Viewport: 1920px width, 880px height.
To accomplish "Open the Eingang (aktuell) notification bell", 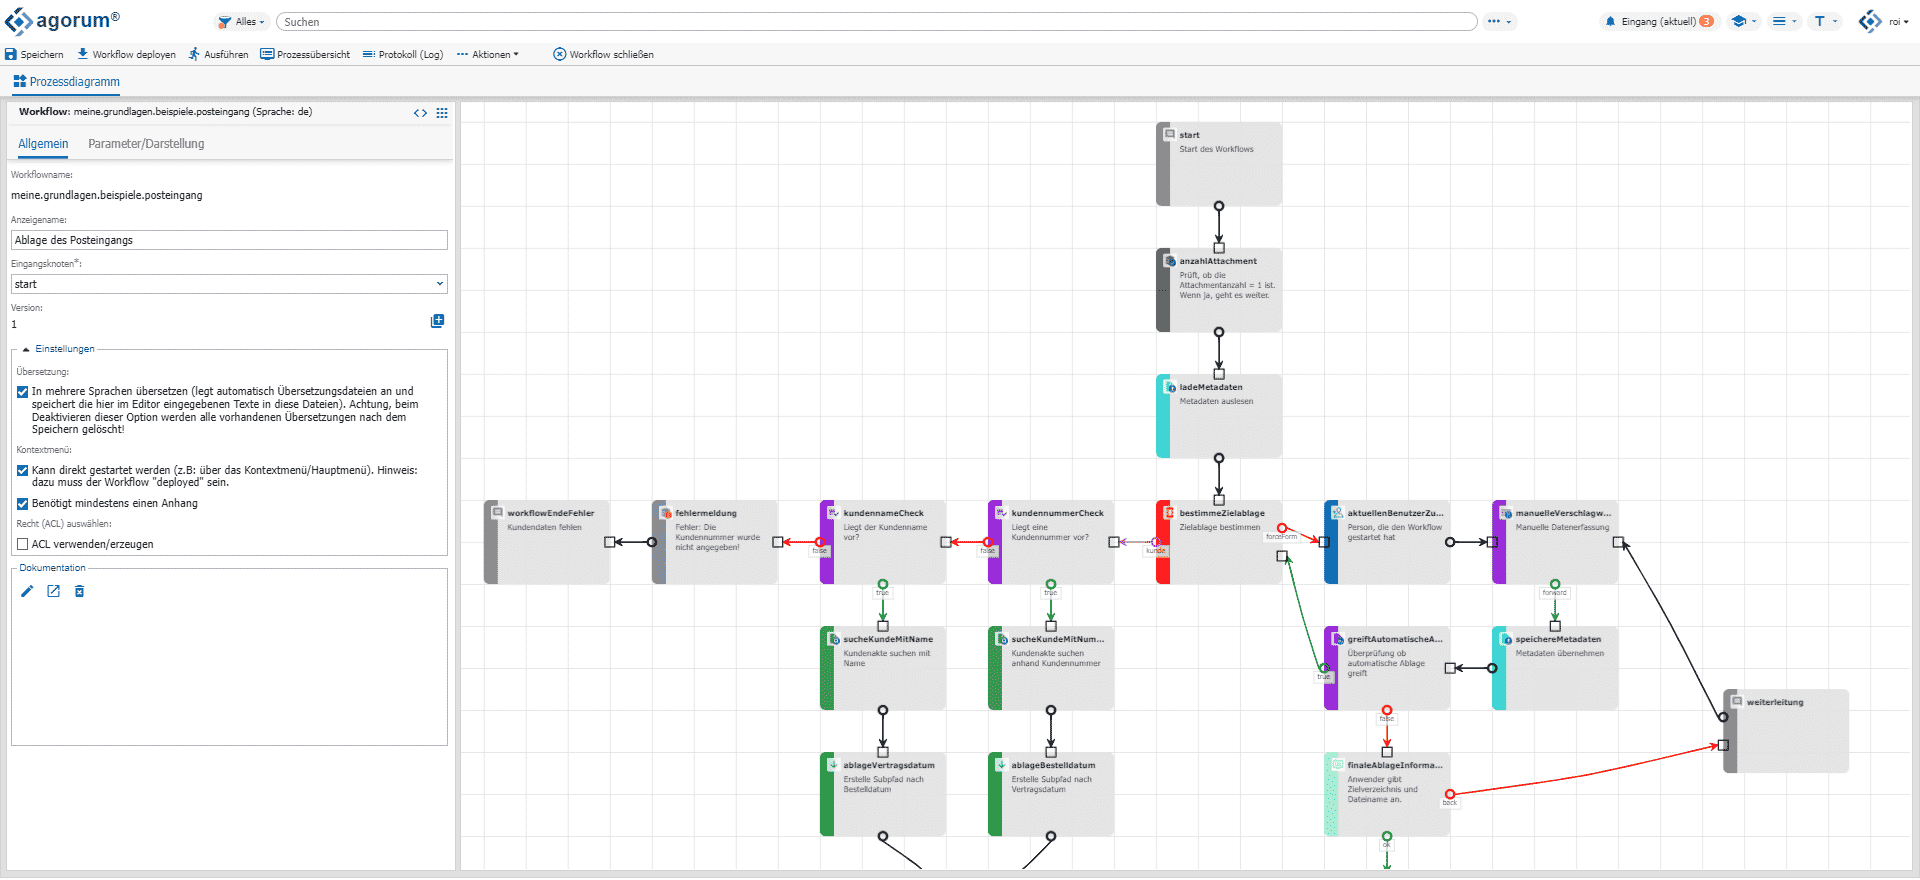I will (x=1610, y=21).
